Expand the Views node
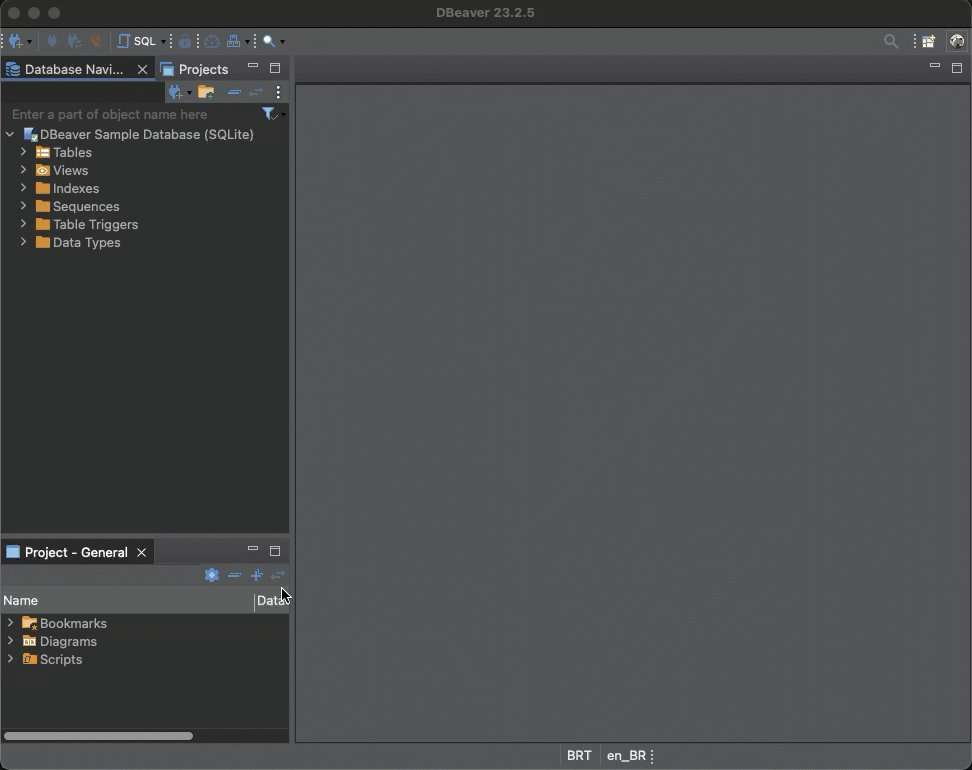 click(x=24, y=170)
